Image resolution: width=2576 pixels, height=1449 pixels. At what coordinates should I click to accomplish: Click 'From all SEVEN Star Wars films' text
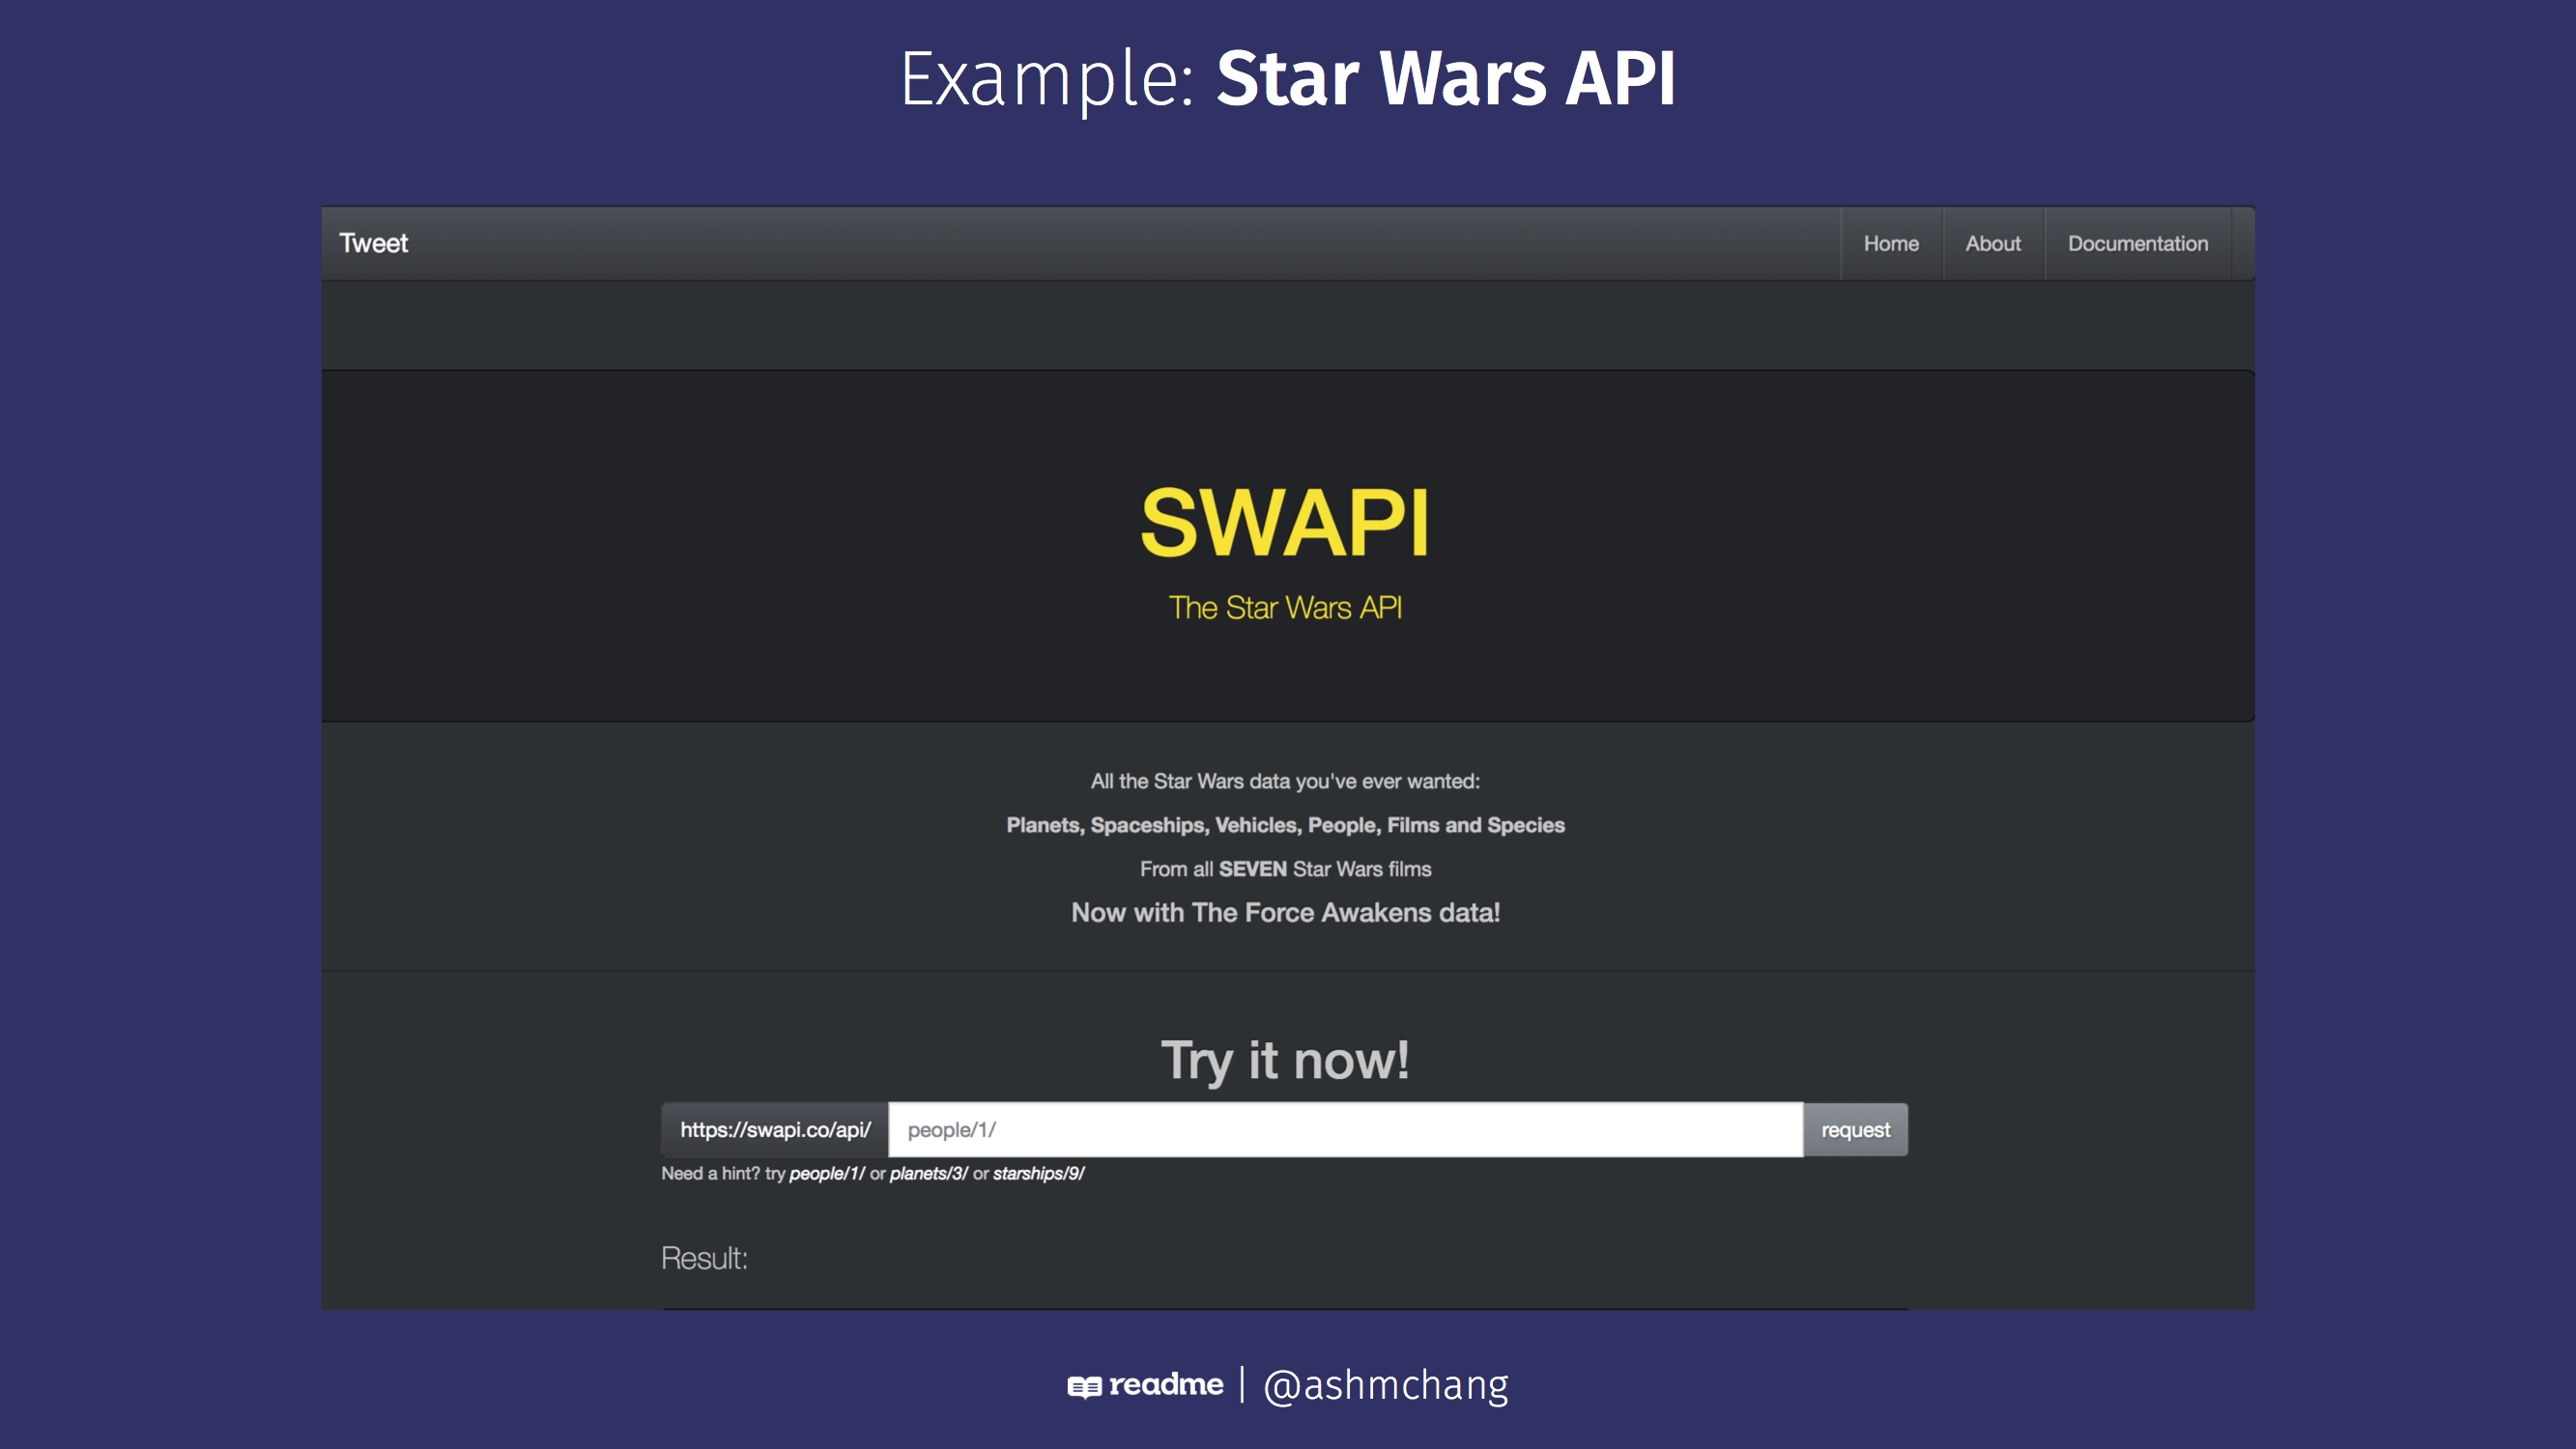point(1286,869)
